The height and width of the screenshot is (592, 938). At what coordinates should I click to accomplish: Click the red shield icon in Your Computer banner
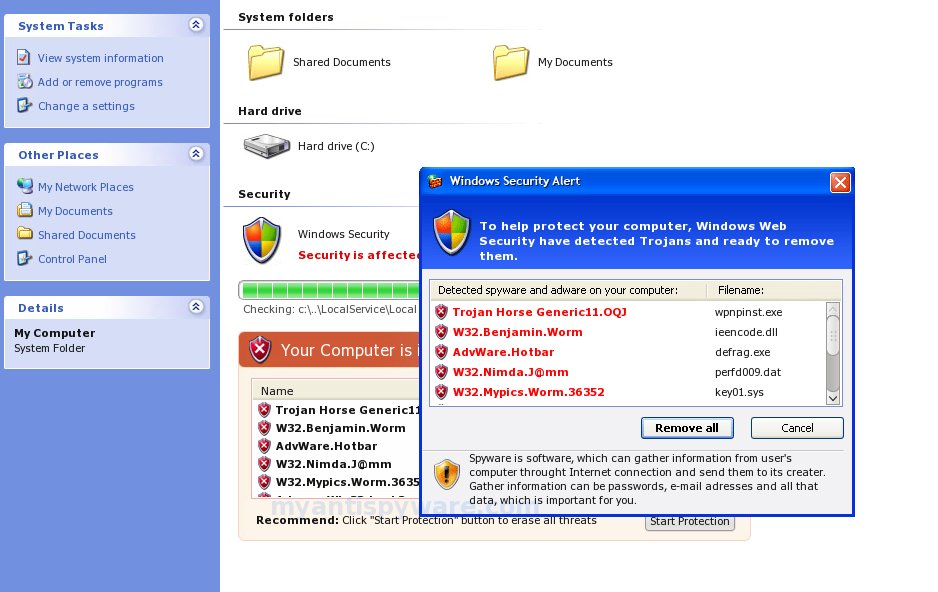click(260, 350)
